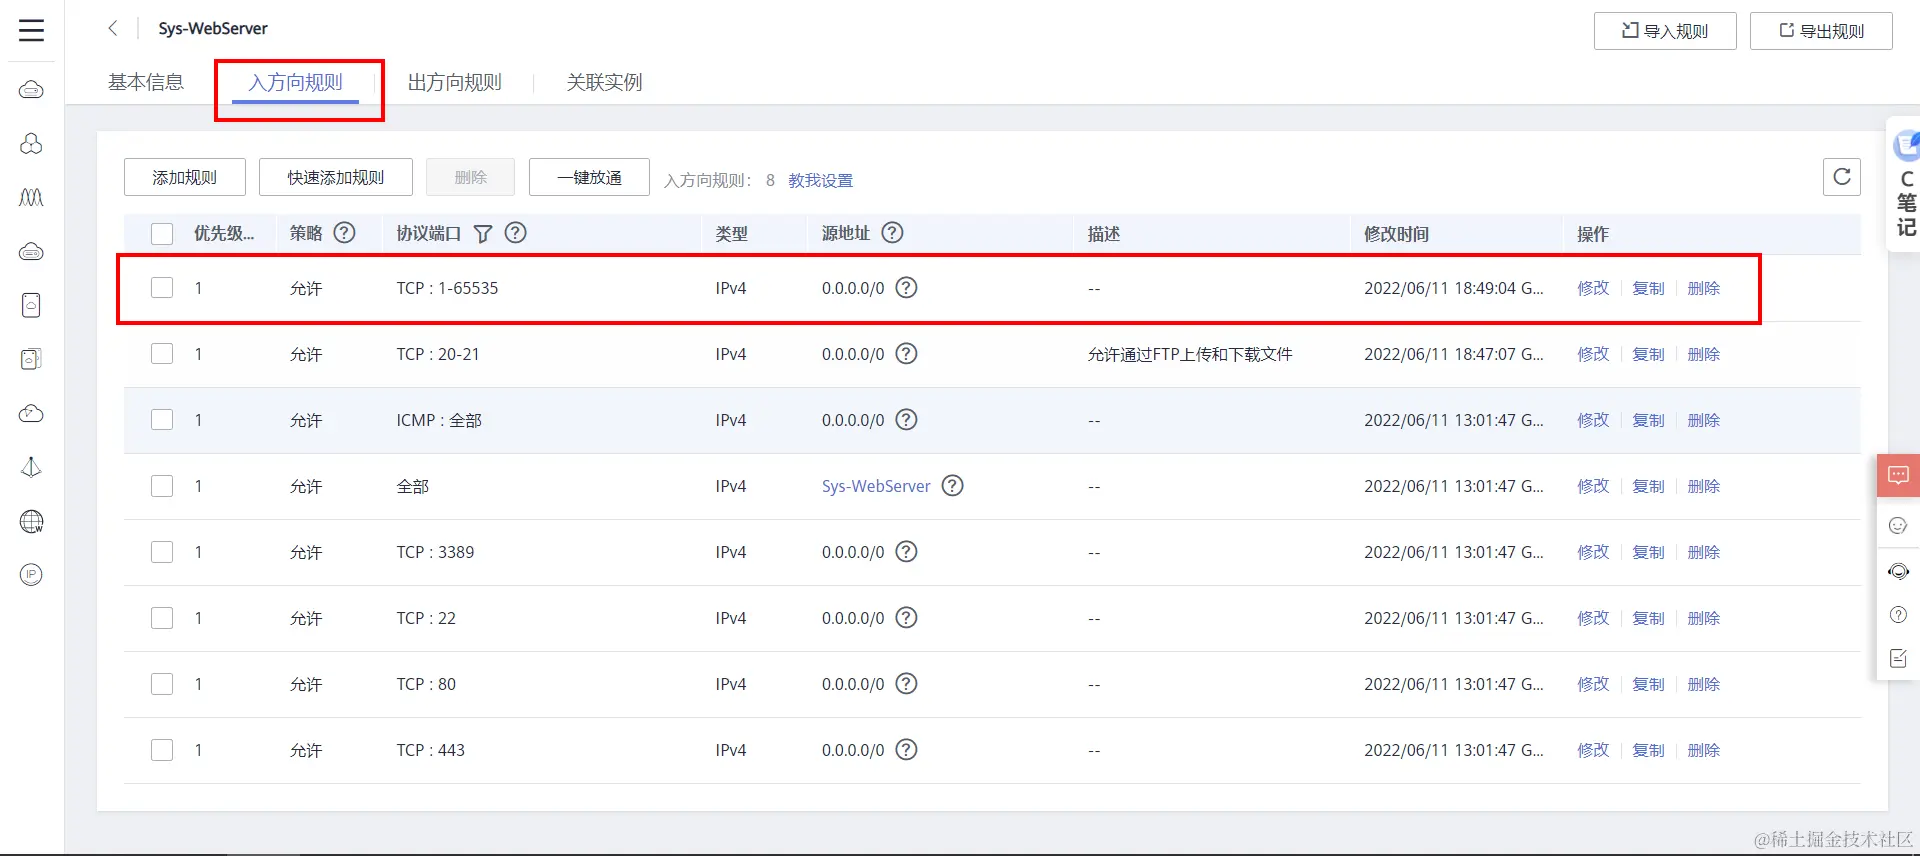
Task: Click the help icon next to Sys-WebServer source
Action: pos(953,486)
